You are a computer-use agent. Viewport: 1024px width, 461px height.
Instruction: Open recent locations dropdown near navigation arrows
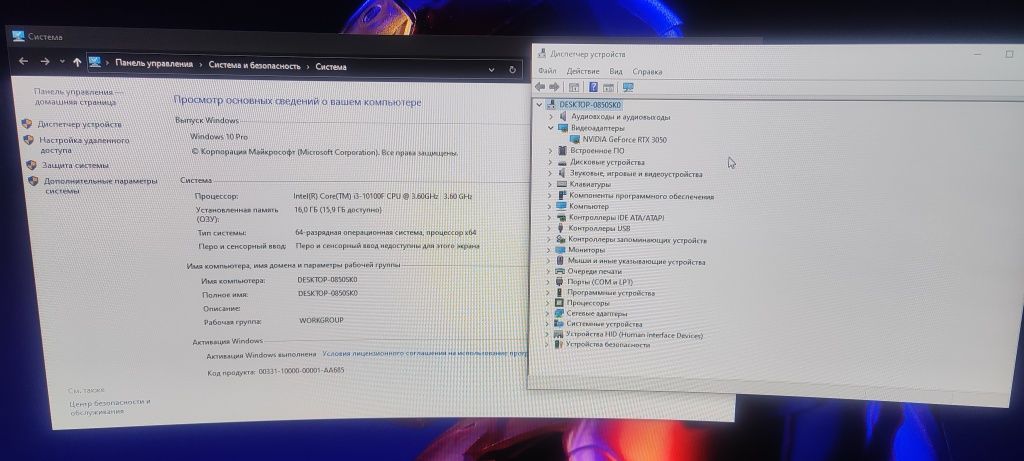(x=62, y=61)
